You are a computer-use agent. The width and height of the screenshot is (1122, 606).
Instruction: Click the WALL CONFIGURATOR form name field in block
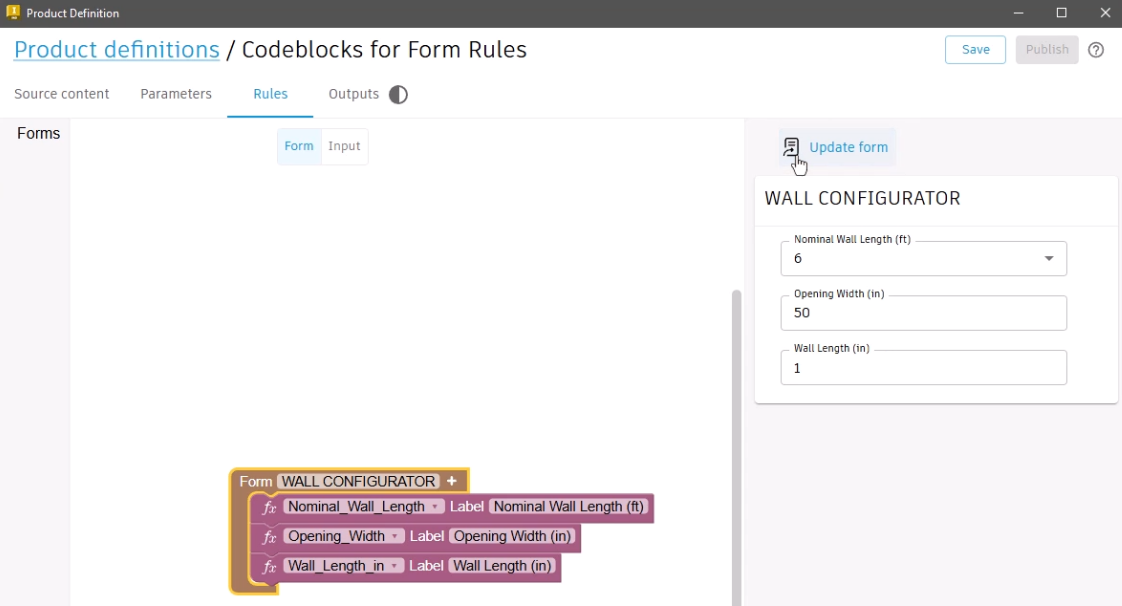click(358, 481)
